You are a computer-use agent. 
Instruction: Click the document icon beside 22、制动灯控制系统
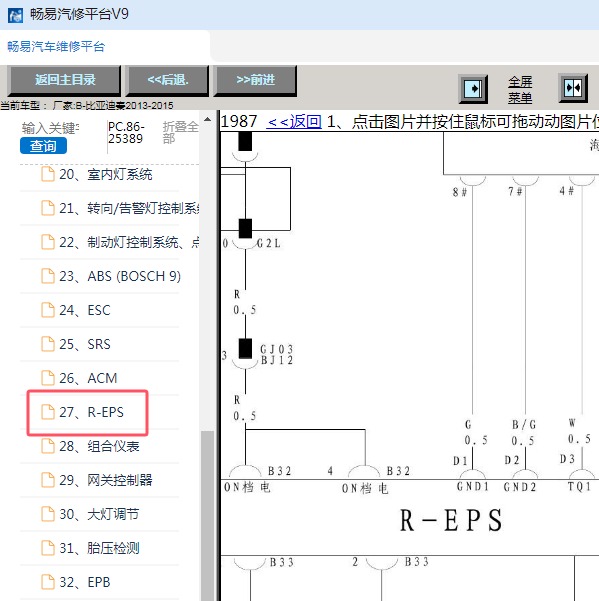(48, 242)
